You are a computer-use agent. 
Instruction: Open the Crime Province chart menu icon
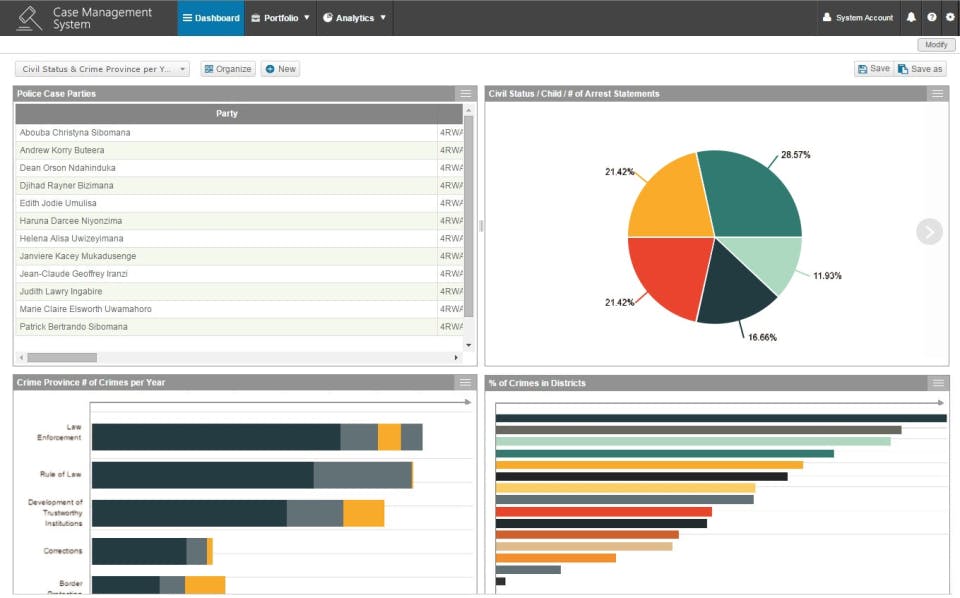pyautogui.click(x=464, y=382)
